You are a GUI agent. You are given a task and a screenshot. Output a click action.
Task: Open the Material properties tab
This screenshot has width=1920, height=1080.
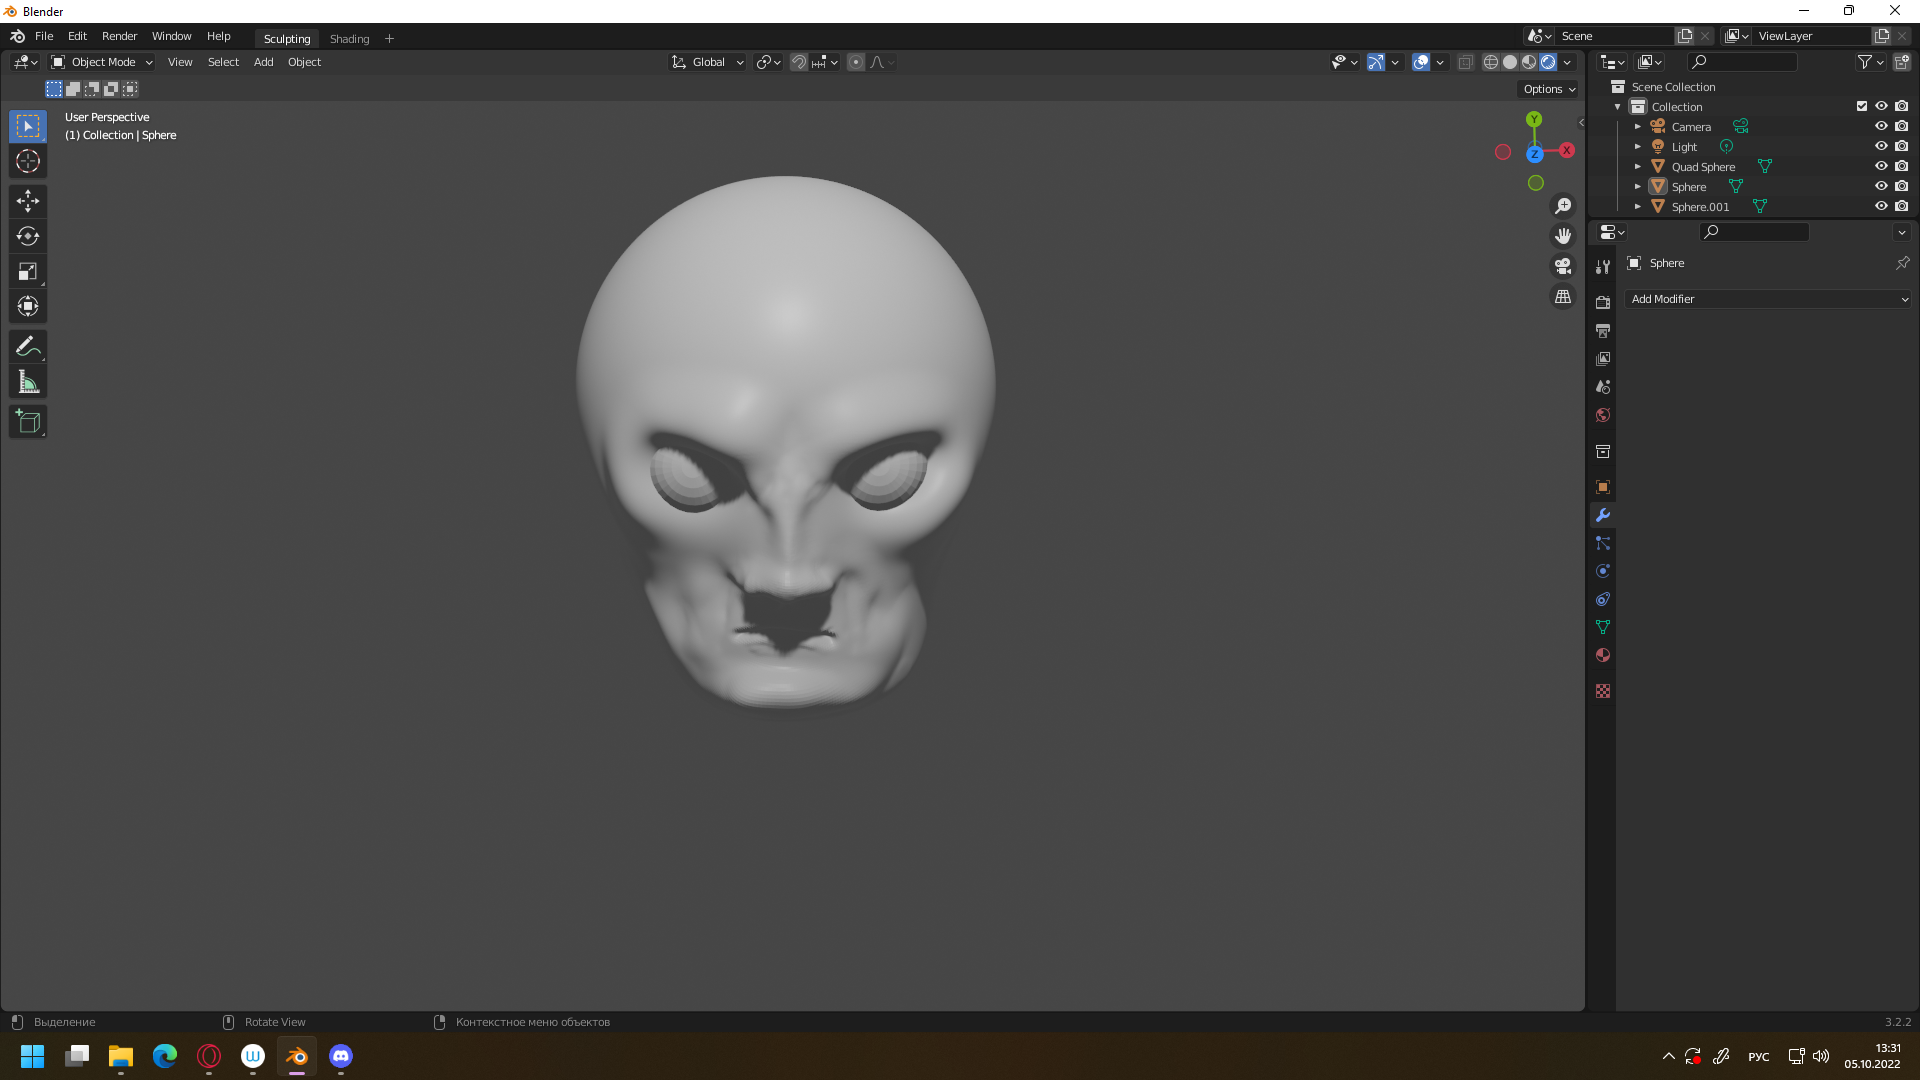point(1603,656)
